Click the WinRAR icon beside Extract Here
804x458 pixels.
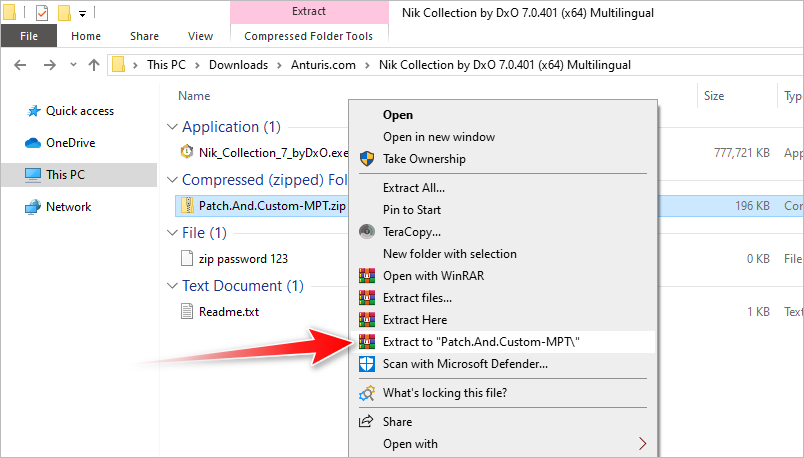[x=366, y=319]
